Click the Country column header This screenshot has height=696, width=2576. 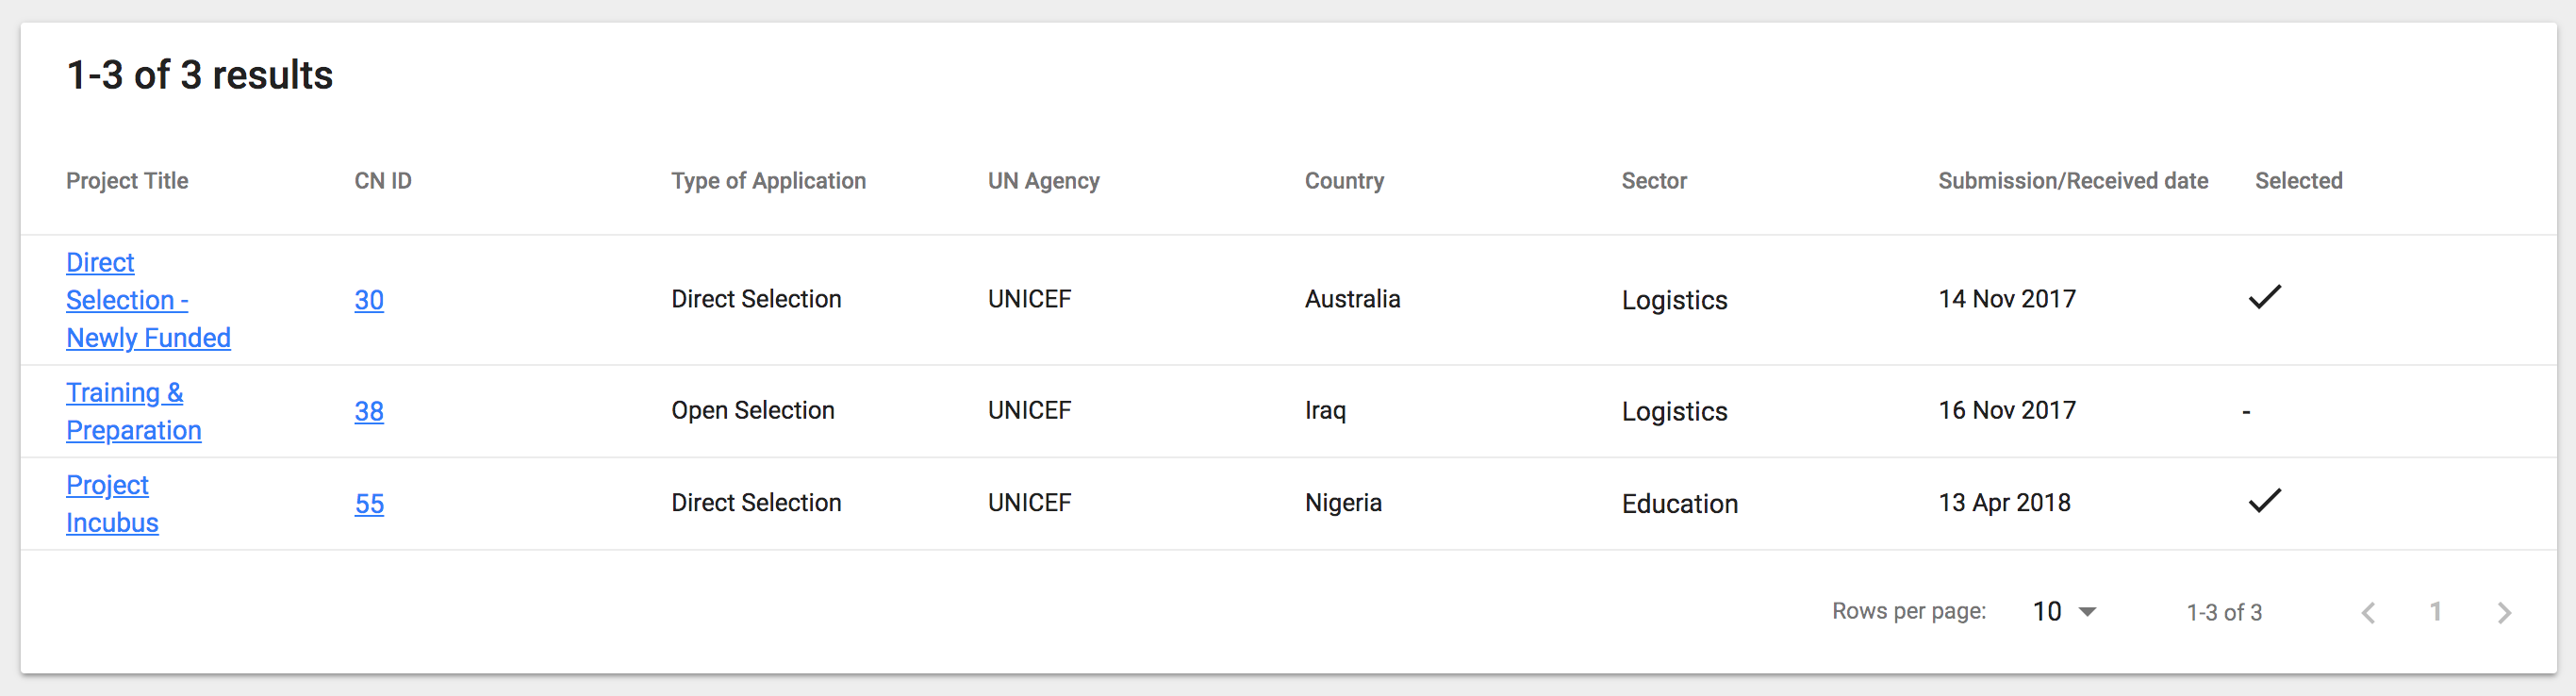pyautogui.click(x=1344, y=181)
